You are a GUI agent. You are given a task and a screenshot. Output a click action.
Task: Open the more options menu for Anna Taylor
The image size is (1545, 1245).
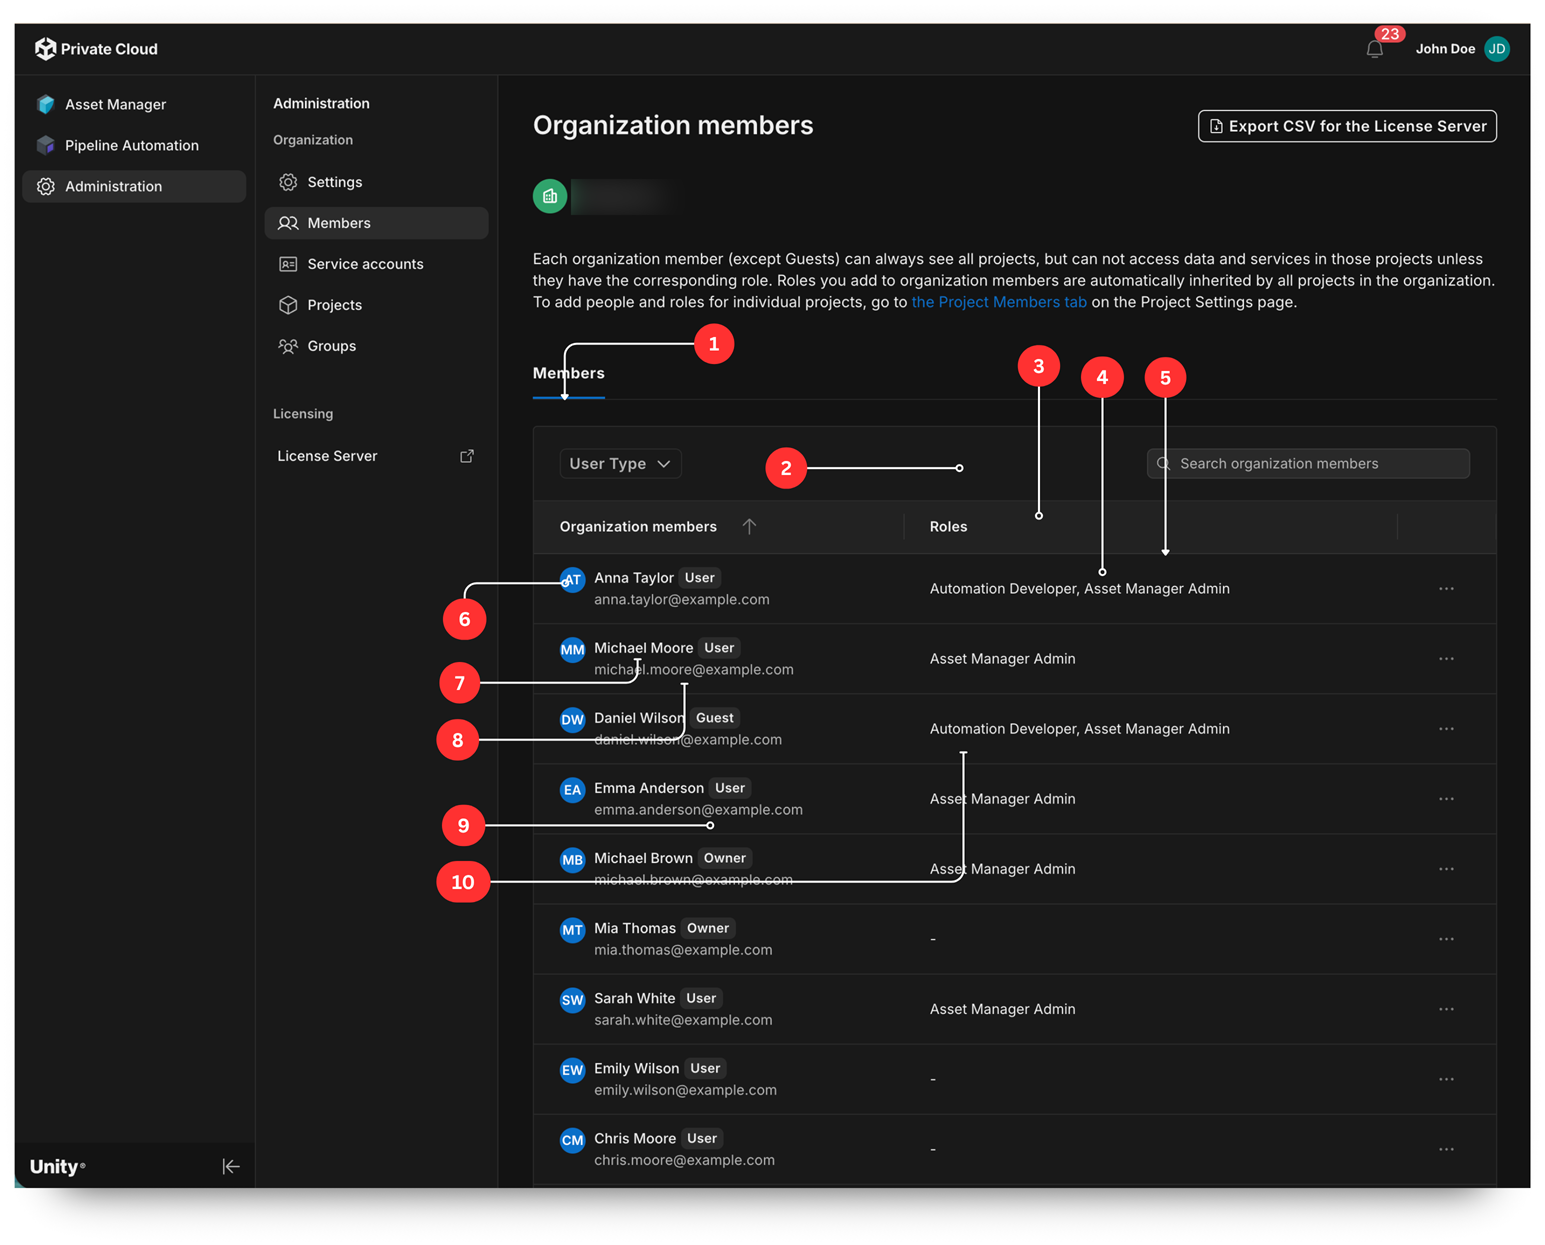1446,589
